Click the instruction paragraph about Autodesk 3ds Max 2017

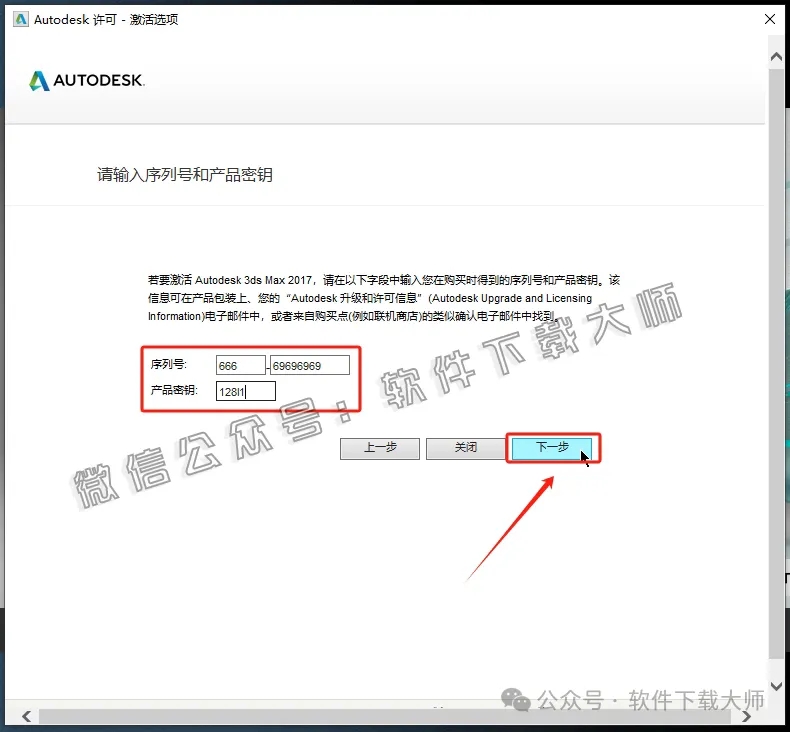384,298
